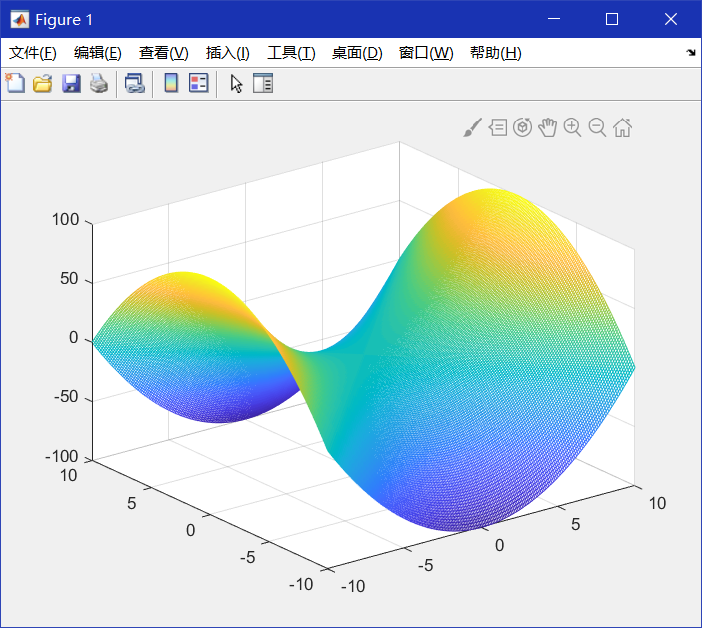Click the yellow peak of the surface plot
The image size is (702, 628).
pos(490,195)
